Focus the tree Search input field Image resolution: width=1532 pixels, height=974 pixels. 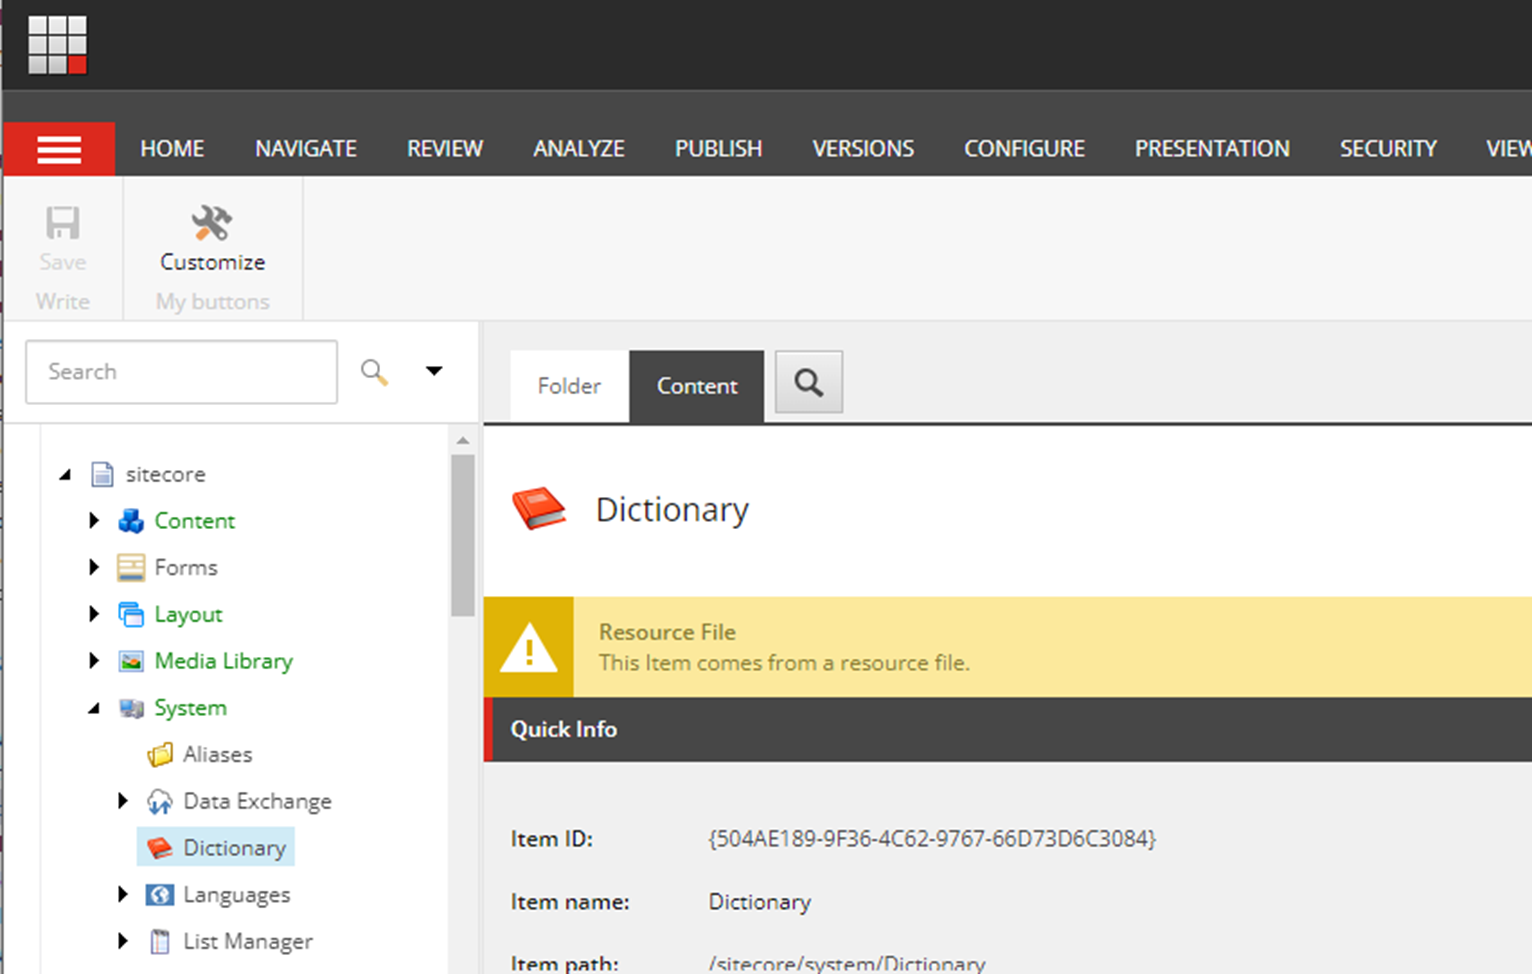pos(181,372)
